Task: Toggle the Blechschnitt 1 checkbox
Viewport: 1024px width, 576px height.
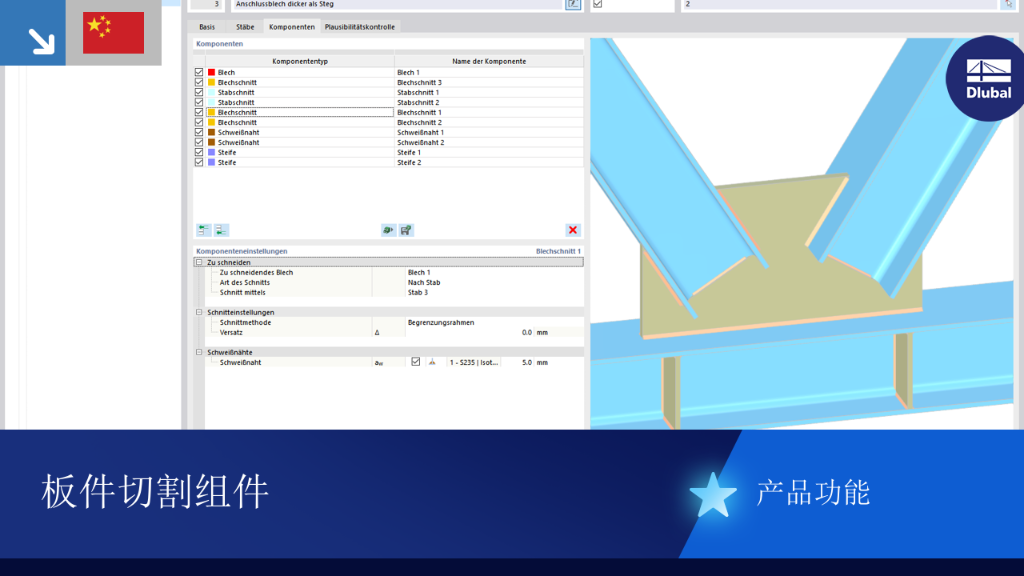Action: [199, 112]
